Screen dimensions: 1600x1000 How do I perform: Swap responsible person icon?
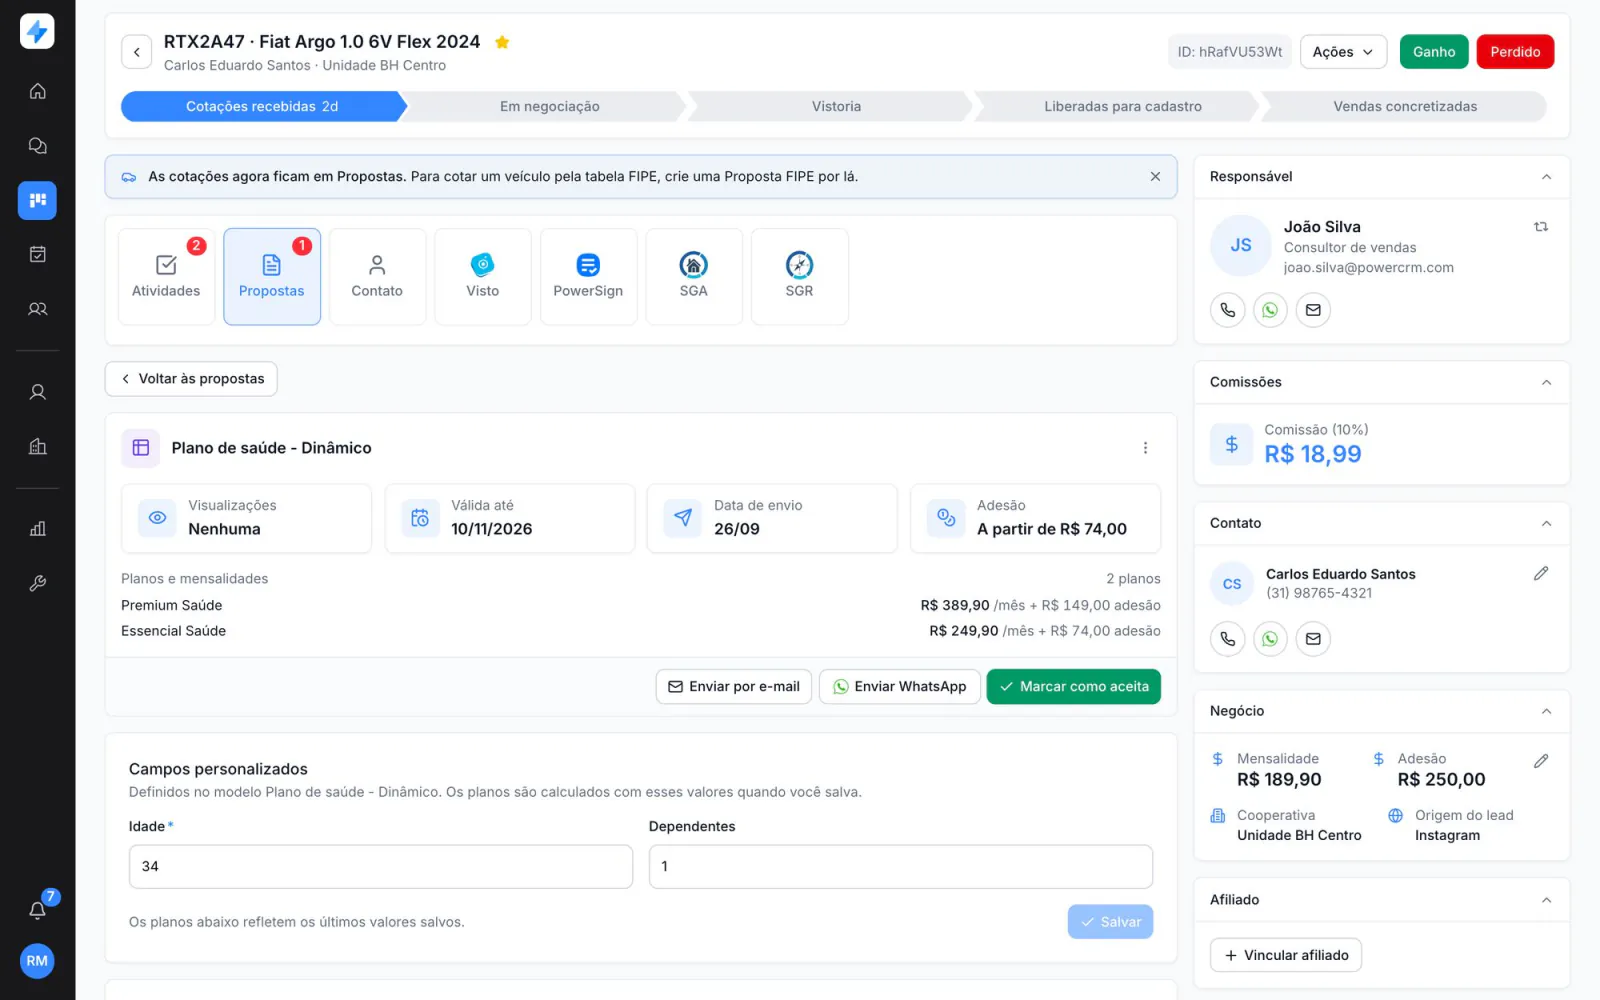(1541, 227)
